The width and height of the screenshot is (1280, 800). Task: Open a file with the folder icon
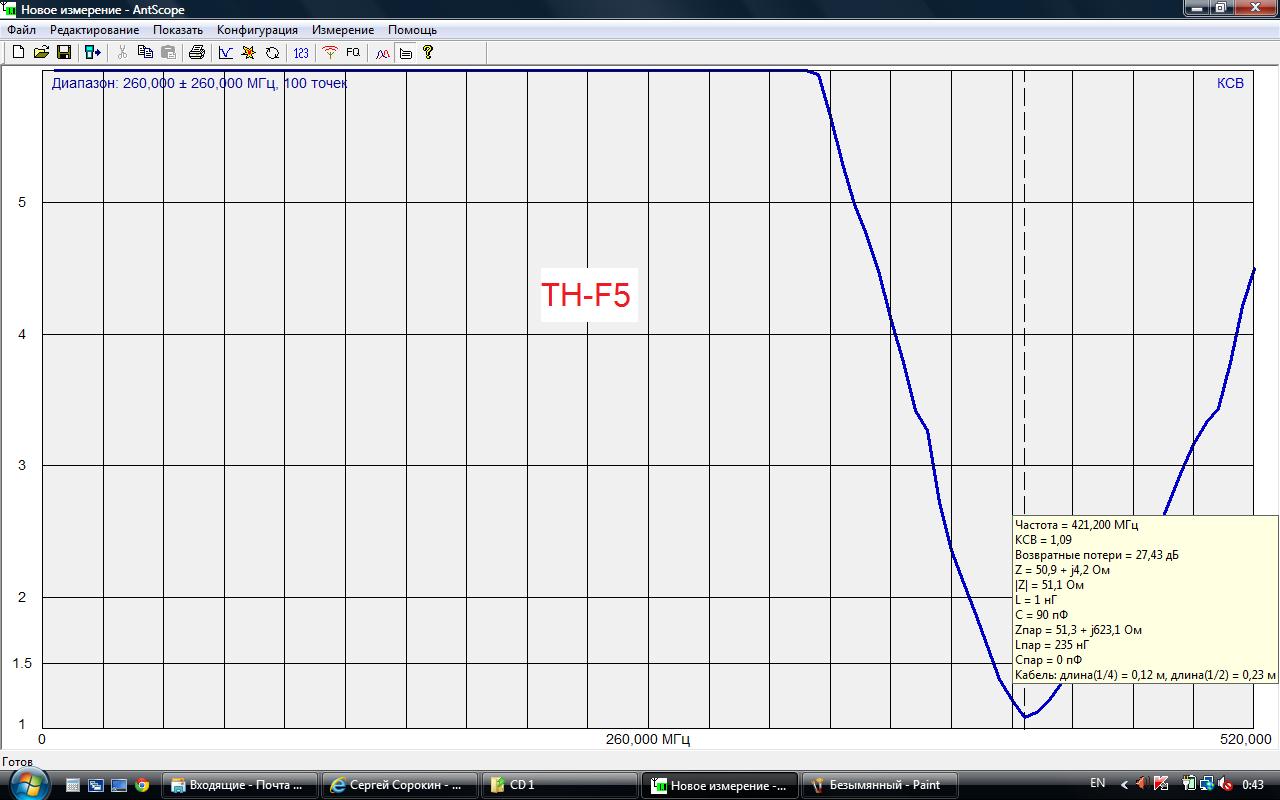pos(41,52)
